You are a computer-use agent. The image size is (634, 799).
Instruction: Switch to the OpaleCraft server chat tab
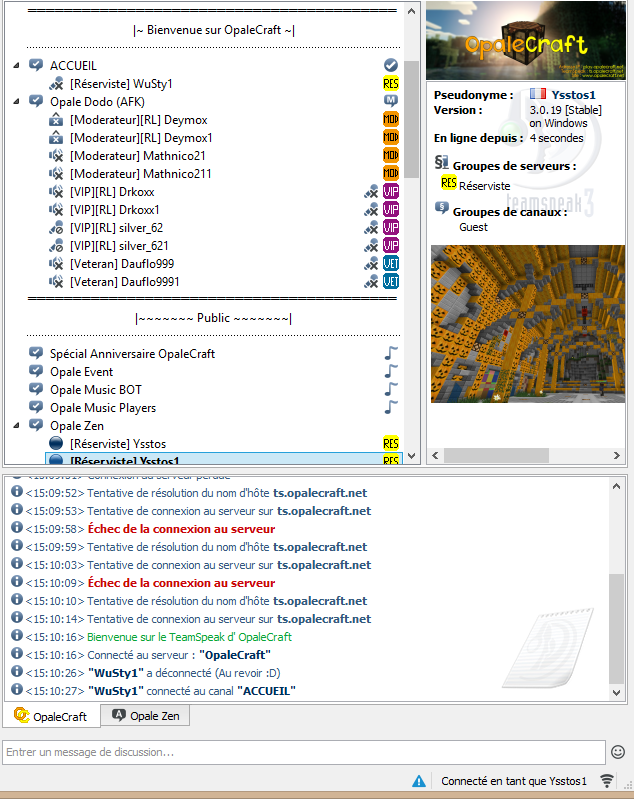[51, 716]
